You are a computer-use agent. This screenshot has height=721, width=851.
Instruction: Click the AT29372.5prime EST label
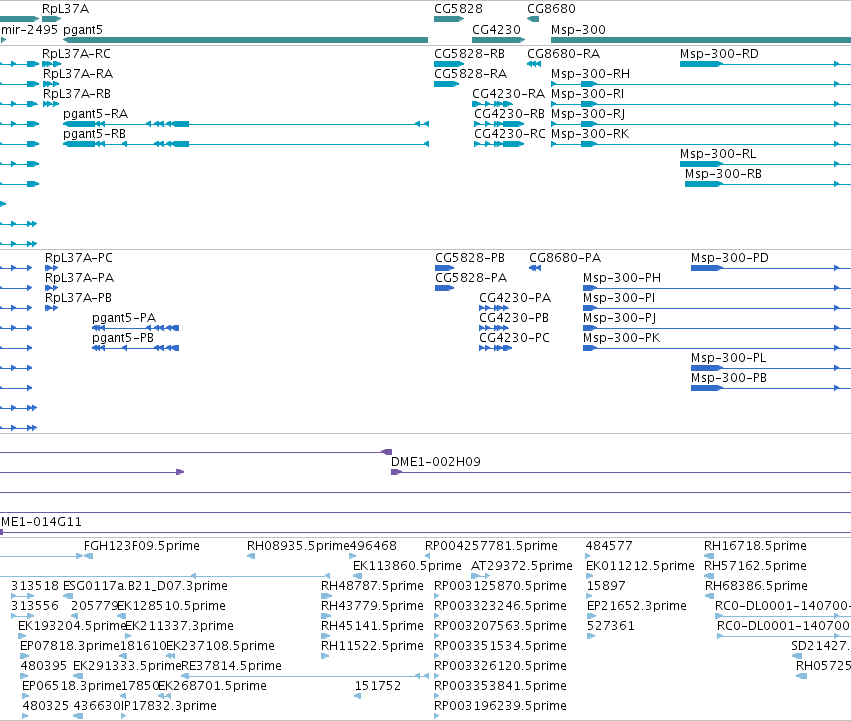(522, 566)
